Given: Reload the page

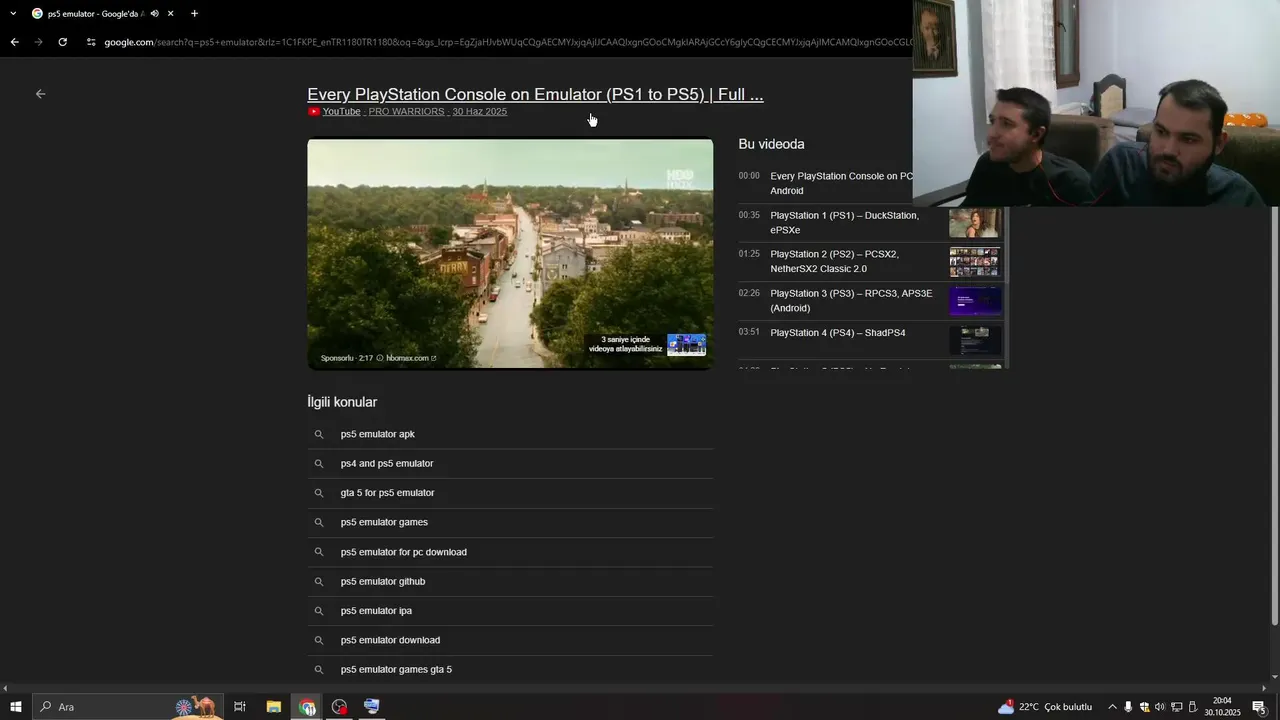Looking at the screenshot, I should click(x=62, y=42).
